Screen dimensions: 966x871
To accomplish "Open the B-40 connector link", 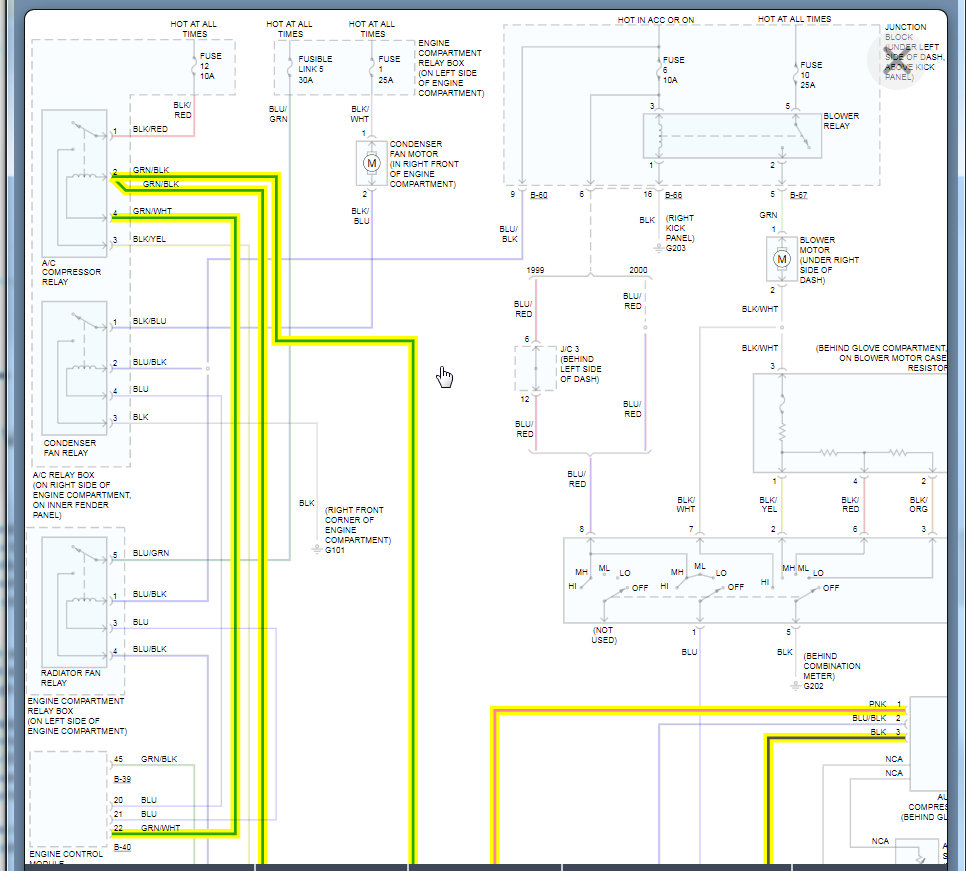I will click(123, 848).
